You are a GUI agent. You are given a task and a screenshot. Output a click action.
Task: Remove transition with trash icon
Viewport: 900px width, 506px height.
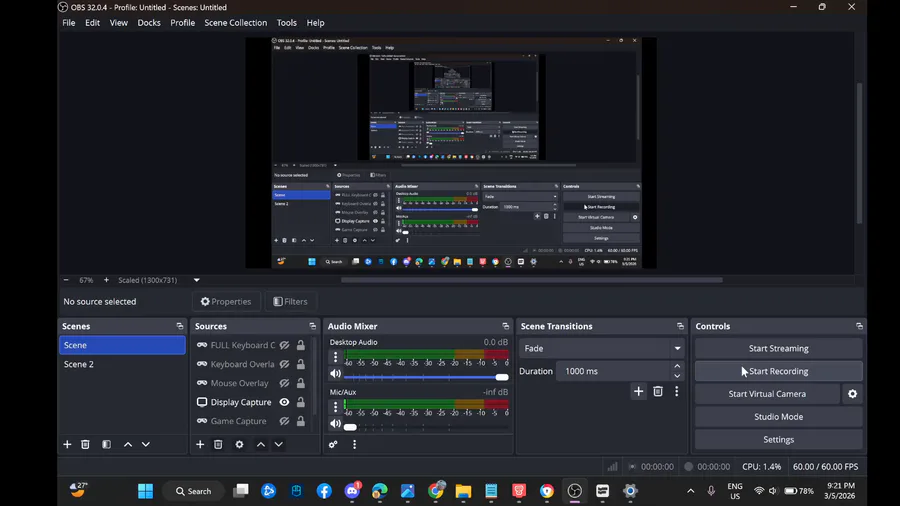(x=658, y=391)
